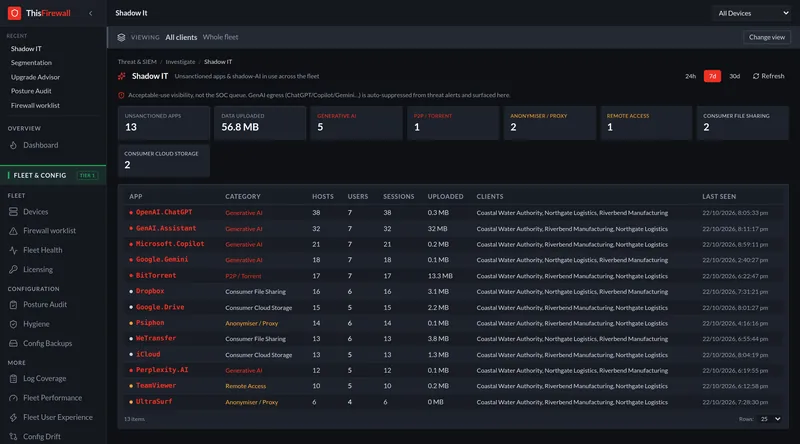This screenshot has width=800, height=444.
Task: Open the Config Drift page
Action: pos(41,437)
